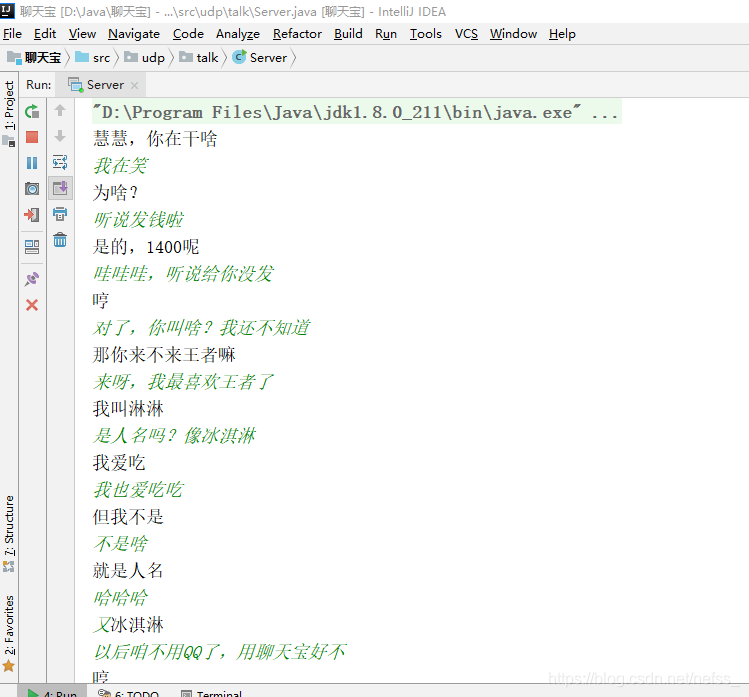Click the Server class breadcrumb
The width and height of the screenshot is (749, 697).
[x=260, y=58]
